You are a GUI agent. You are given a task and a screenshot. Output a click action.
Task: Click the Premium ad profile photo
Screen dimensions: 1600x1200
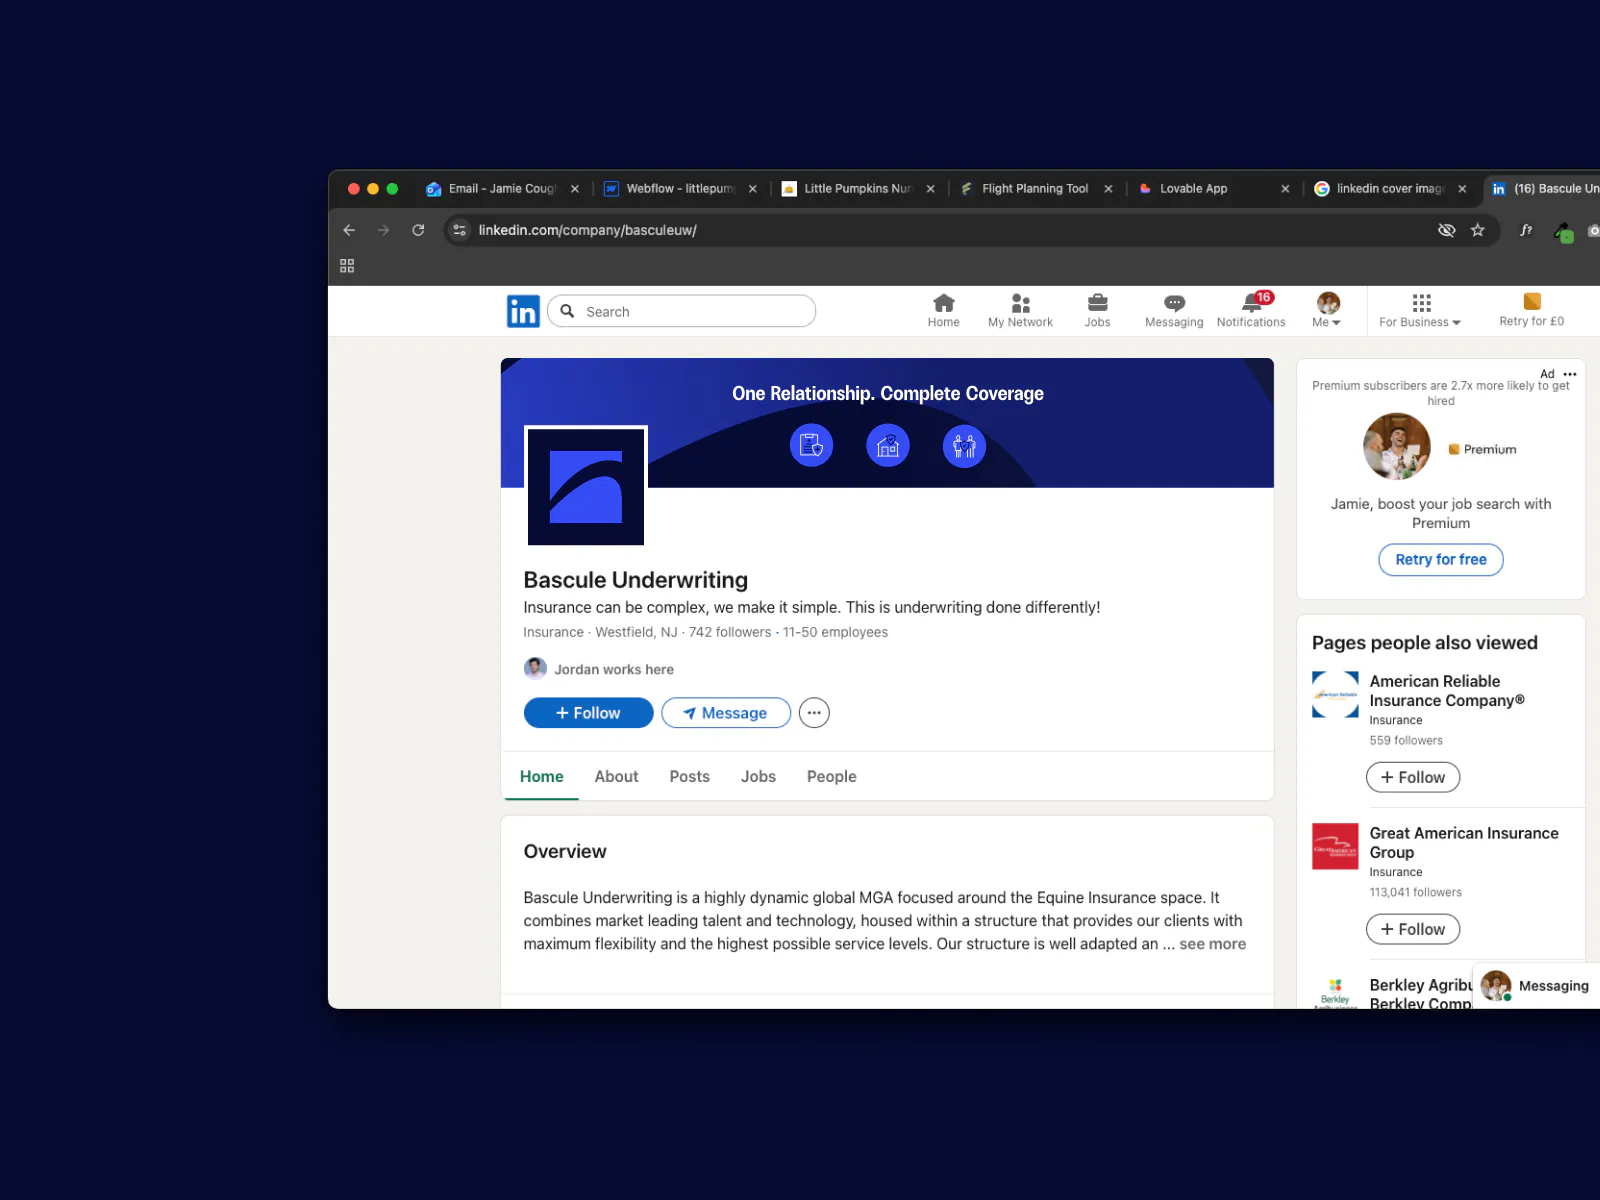tap(1397, 447)
